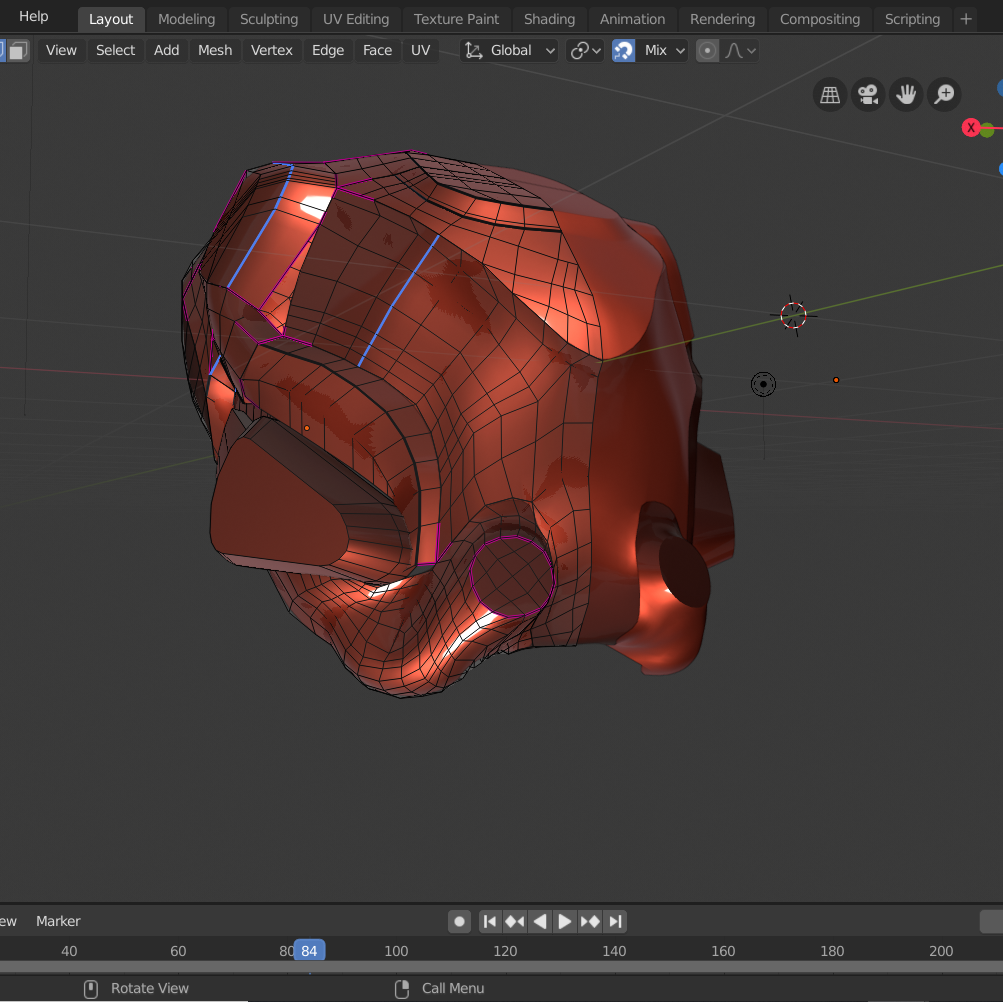Click frame 180 on the timeline ruler
Image resolution: width=1003 pixels, height=1002 pixels.
coord(832,951)
